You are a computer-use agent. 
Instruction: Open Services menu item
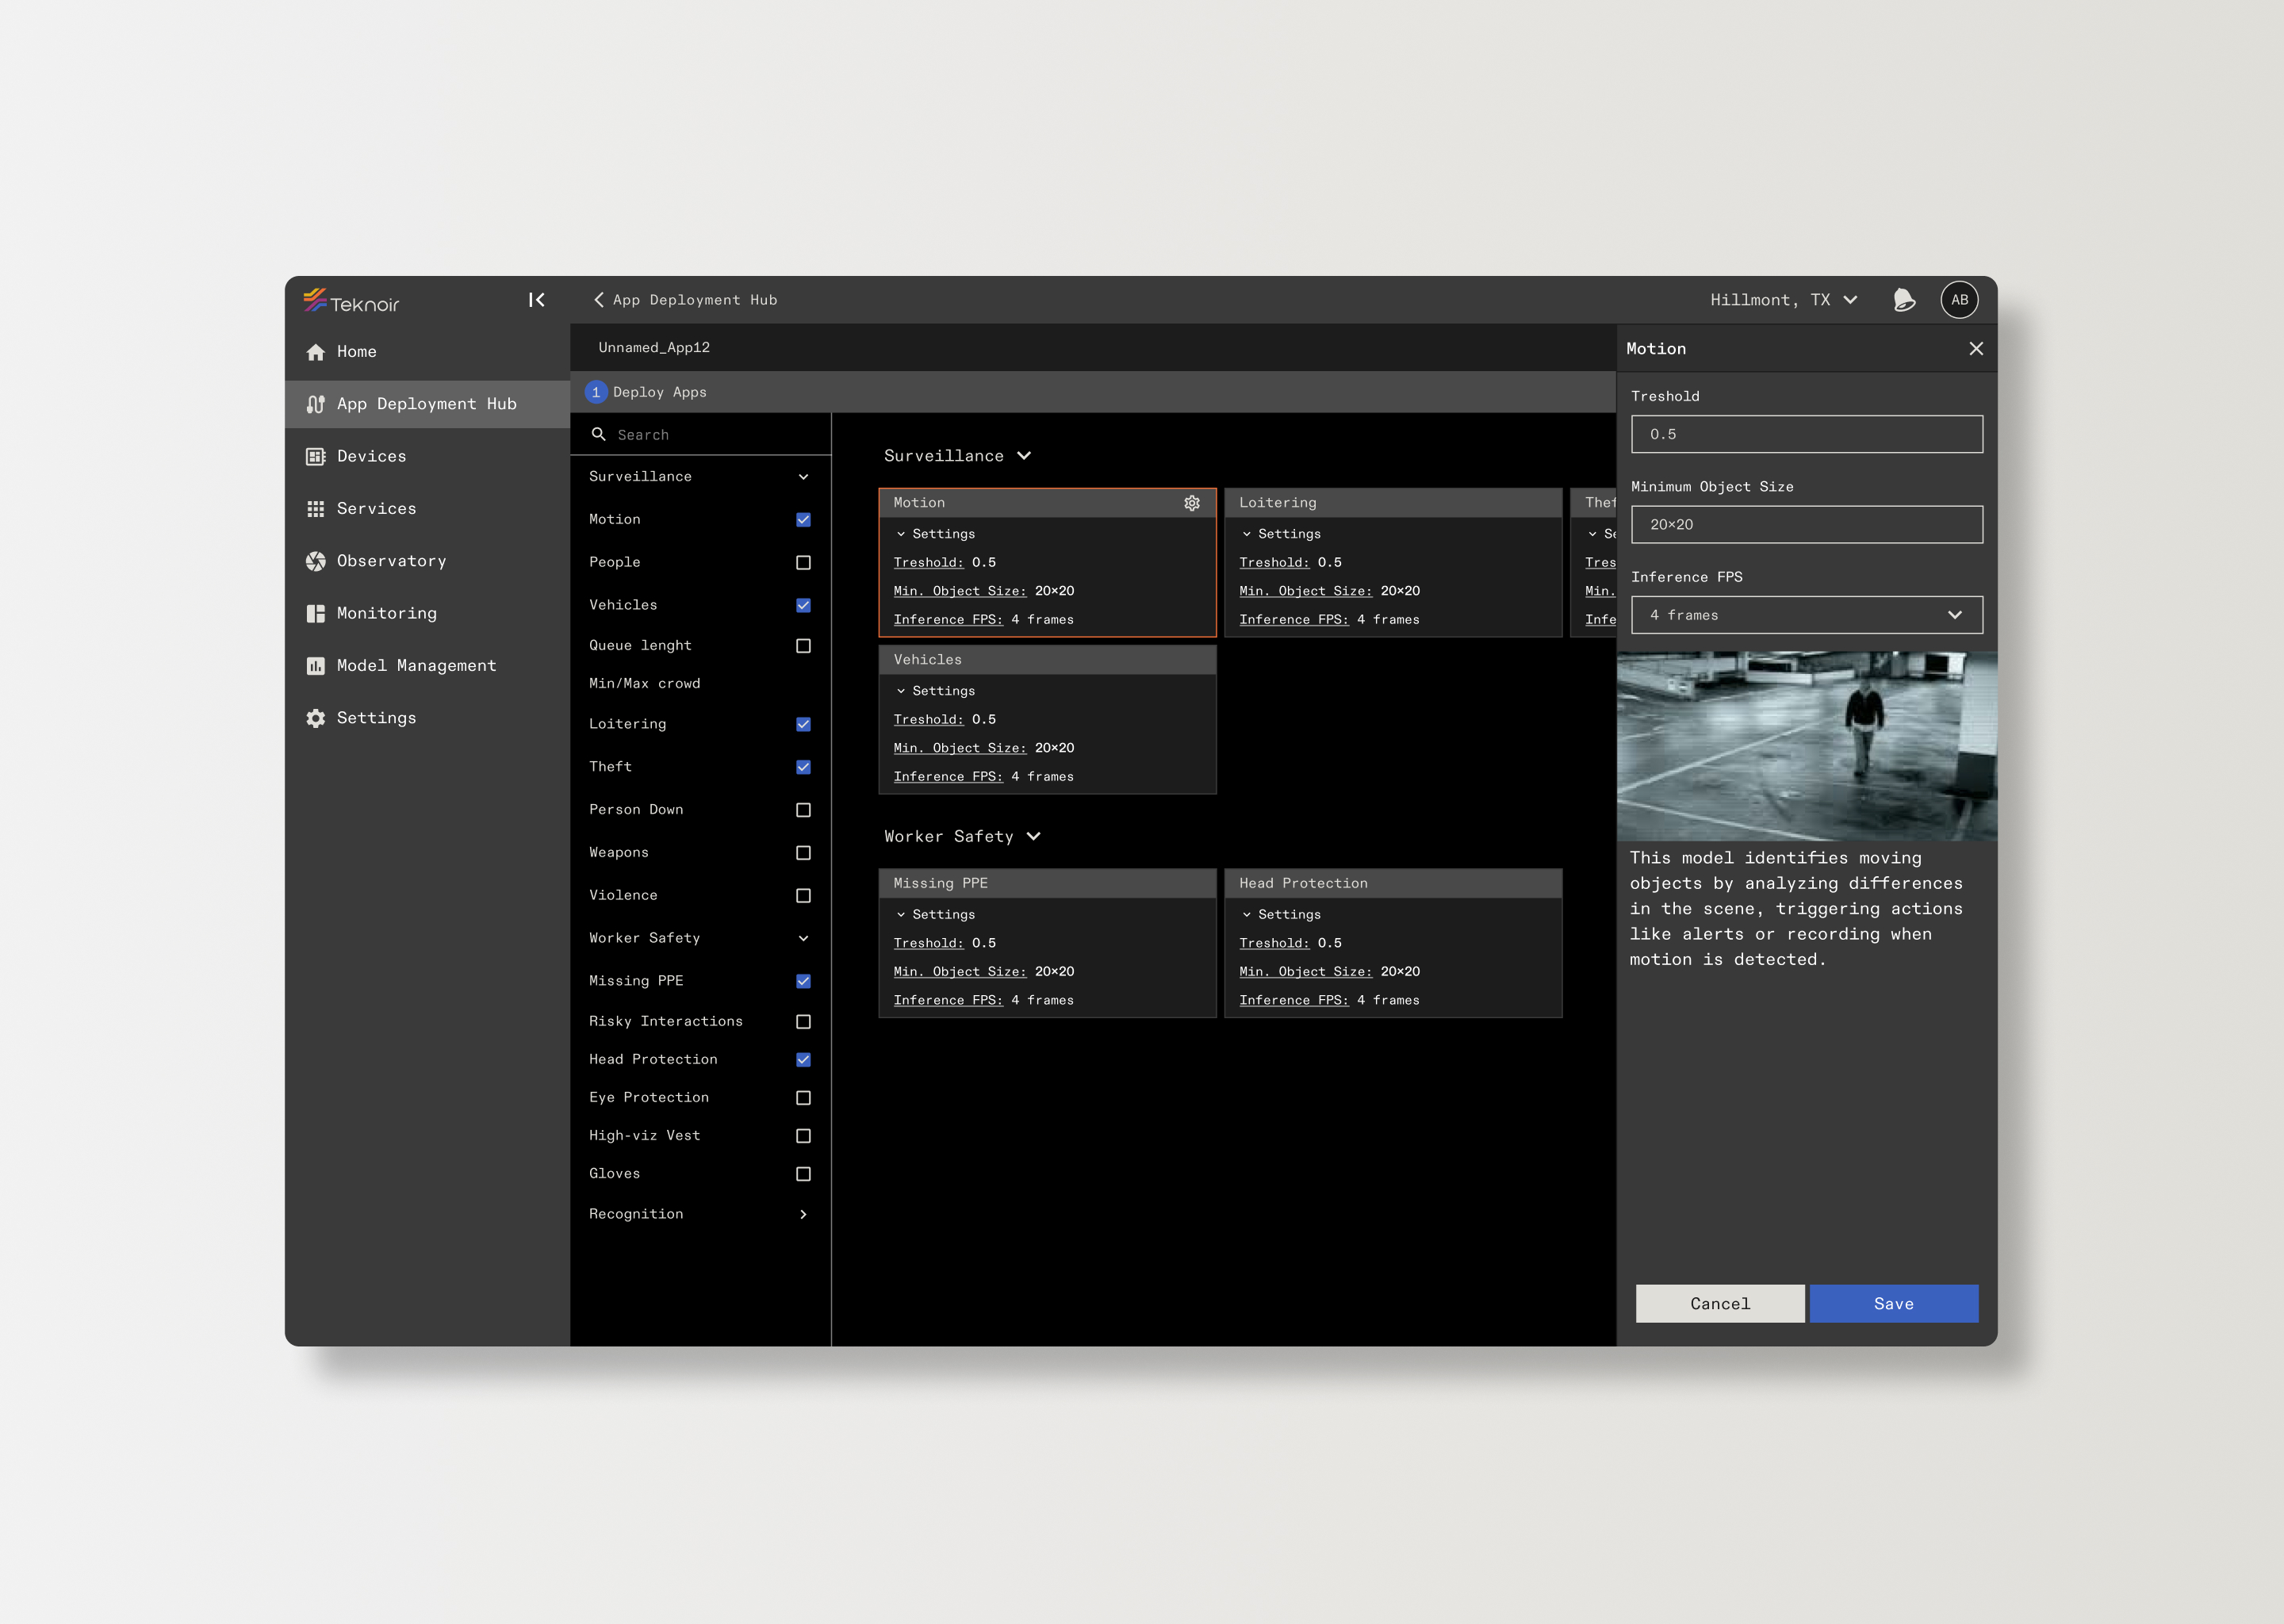(x=428, y=509)
